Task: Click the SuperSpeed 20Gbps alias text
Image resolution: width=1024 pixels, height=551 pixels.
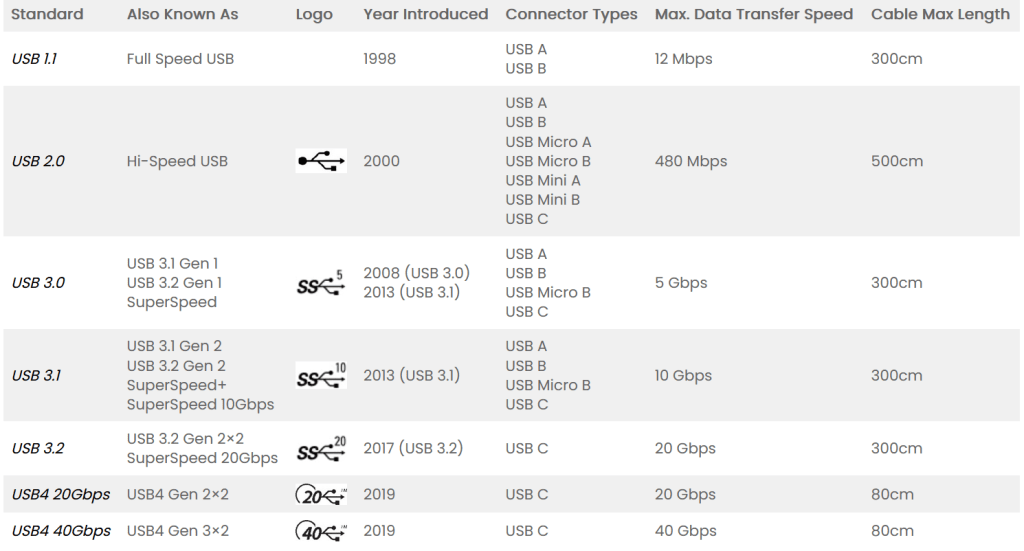Action: (202, 458)
